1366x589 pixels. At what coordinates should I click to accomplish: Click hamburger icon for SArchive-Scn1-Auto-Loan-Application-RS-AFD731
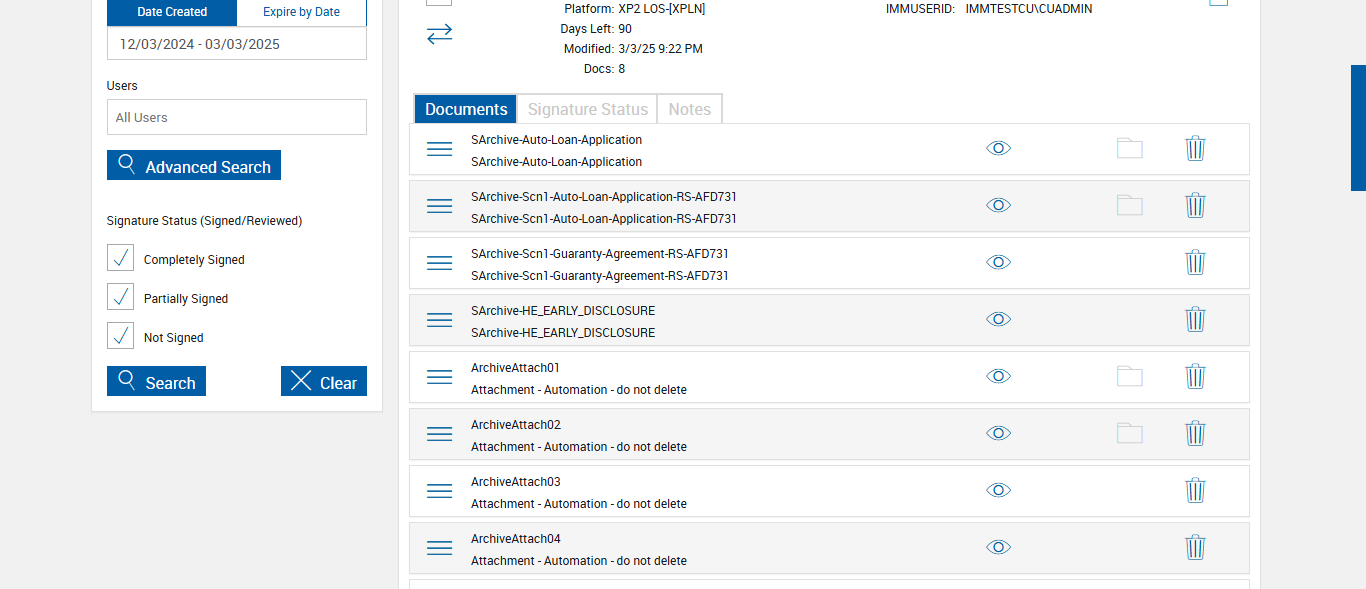pos(440,206)
